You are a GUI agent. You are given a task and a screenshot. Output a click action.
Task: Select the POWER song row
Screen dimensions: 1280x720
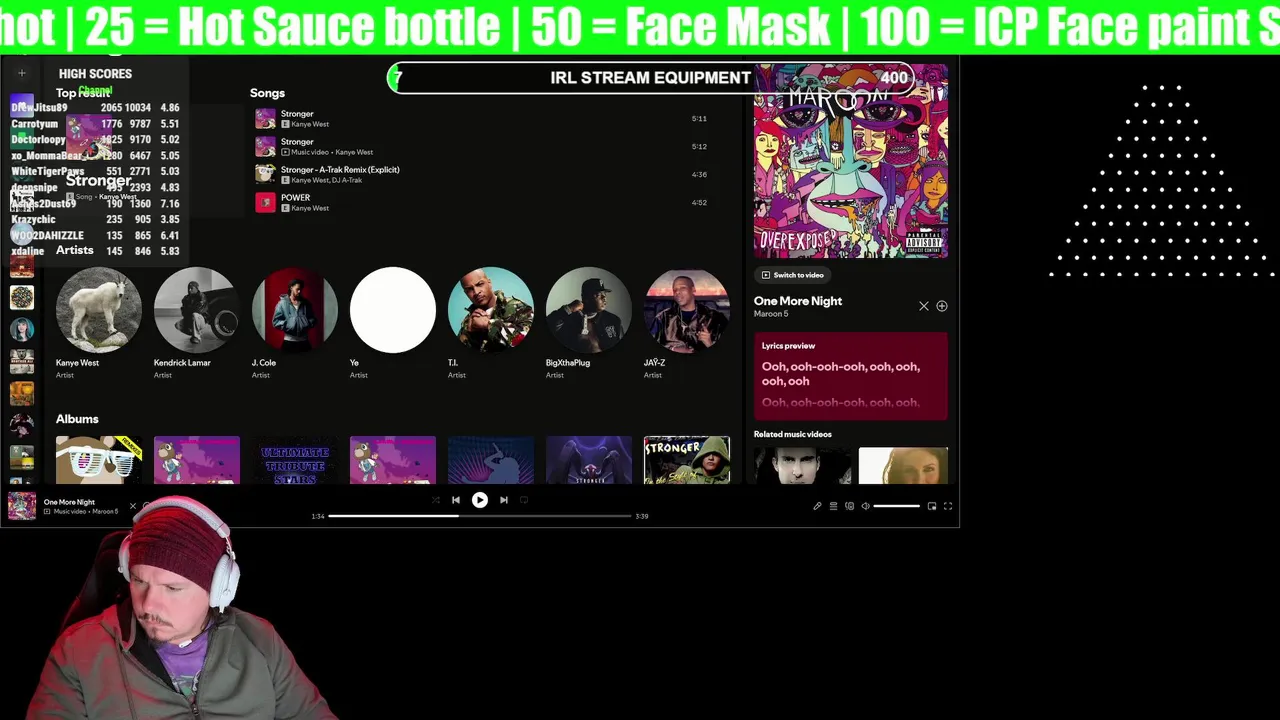[x=481, y=202]
